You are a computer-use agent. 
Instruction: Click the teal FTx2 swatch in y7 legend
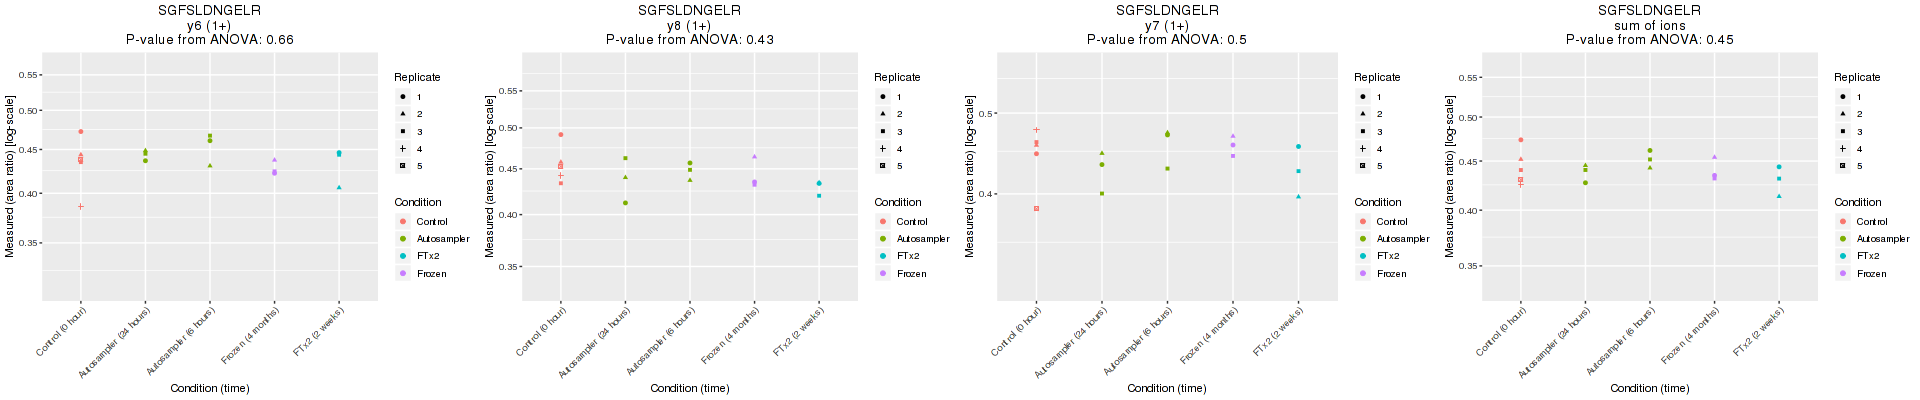coord(1363,256)
